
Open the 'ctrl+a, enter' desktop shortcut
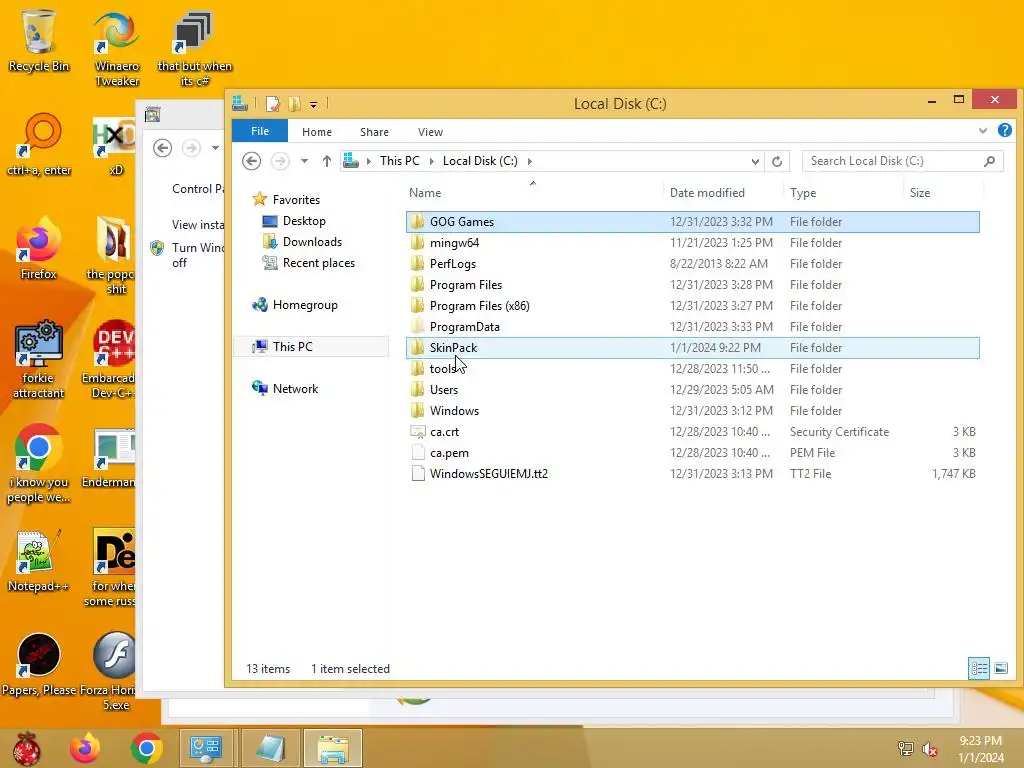coord(39,145)
